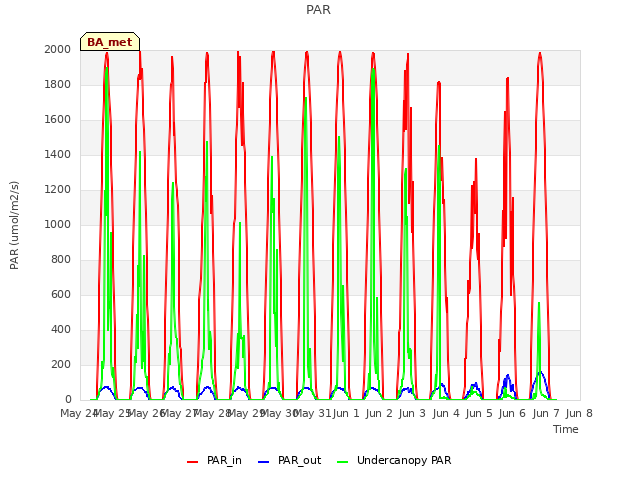Click the 1400 y-axis tick label
Screen dimensions: 640x480
click(x=58, y=154)
